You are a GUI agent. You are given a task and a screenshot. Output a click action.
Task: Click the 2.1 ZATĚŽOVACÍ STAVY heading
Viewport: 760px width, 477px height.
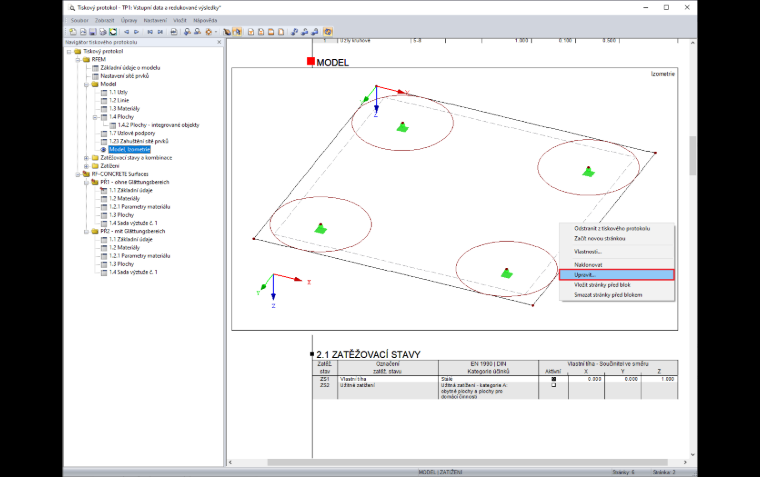tap(368, 354)
